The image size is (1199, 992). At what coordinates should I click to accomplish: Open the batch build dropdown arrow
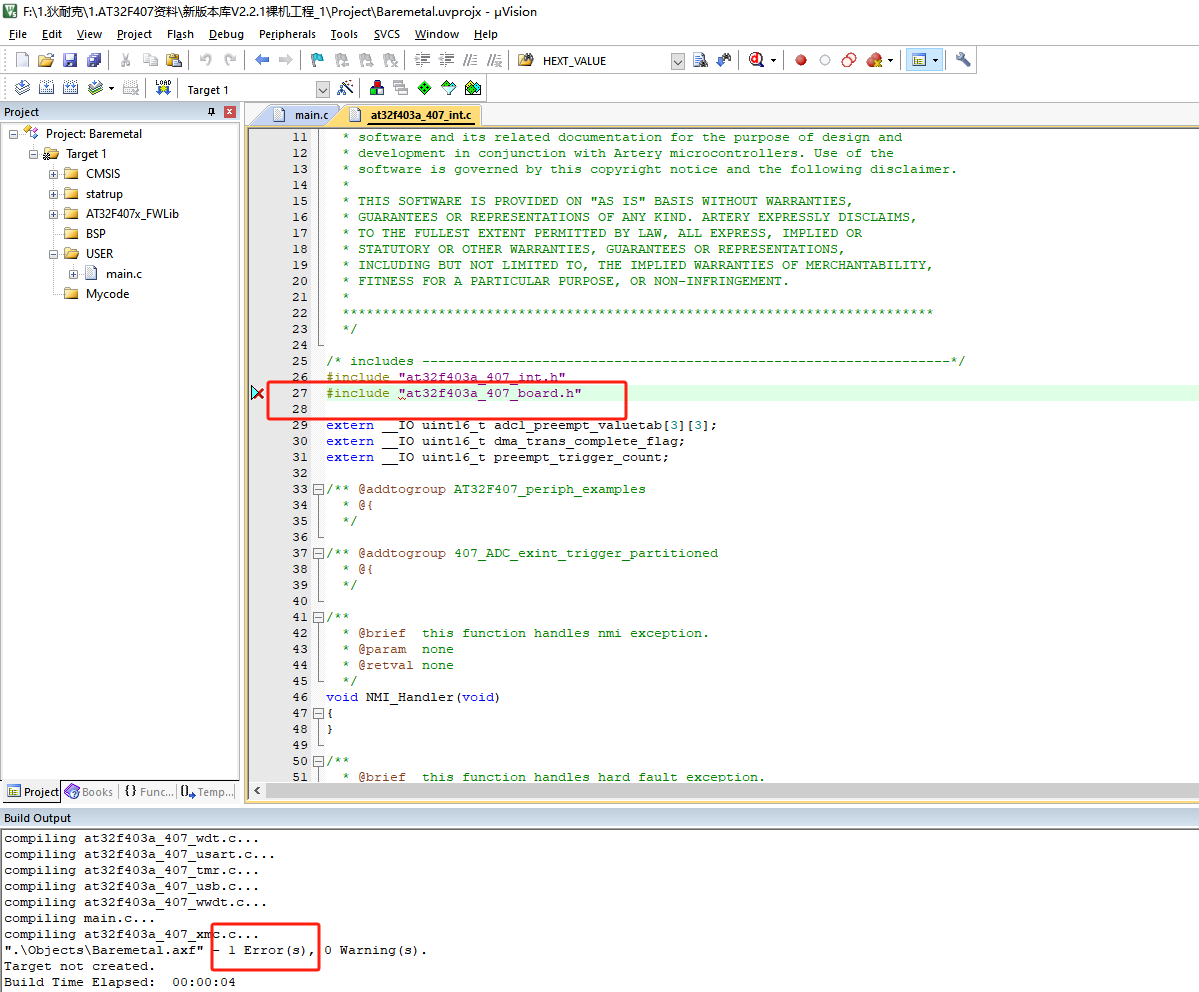[x=112, y=89]
